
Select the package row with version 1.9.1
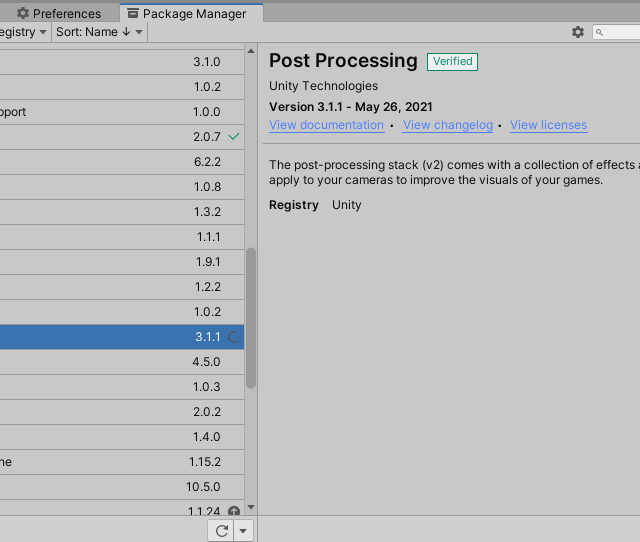(x=122, y=262)
